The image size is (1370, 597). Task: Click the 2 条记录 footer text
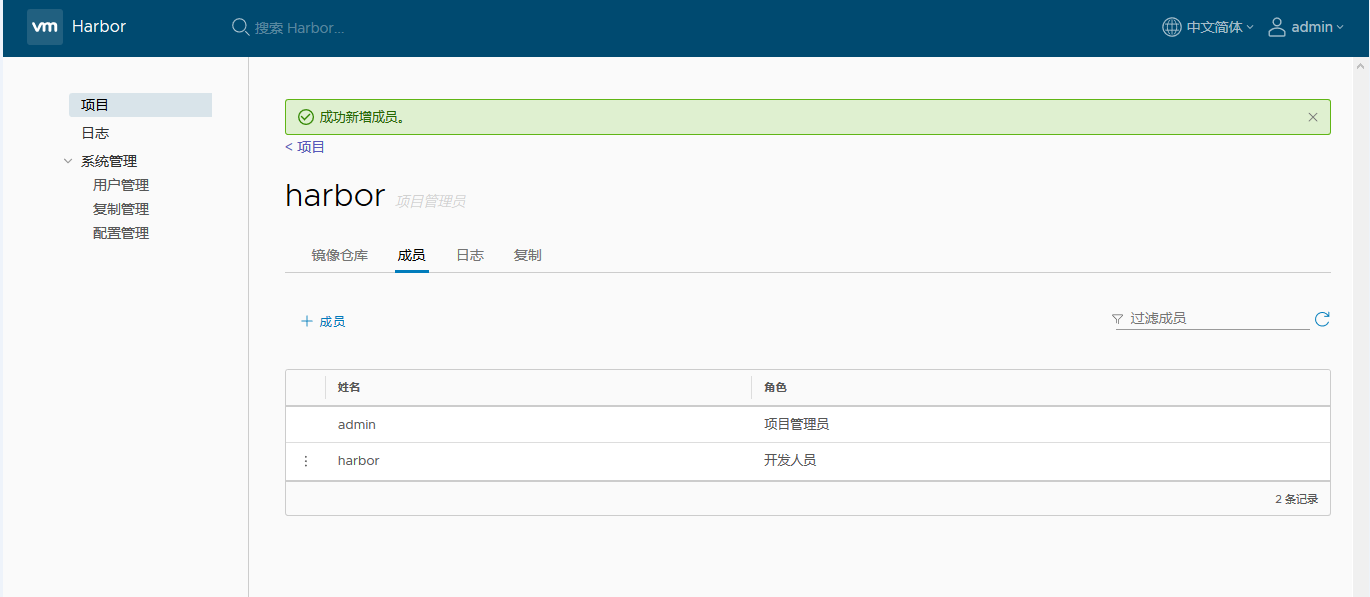(x=1296, y=499)
